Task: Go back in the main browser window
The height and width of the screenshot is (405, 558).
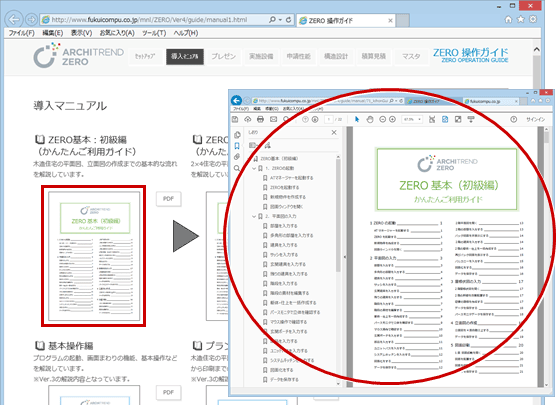Action: [14, 20]
